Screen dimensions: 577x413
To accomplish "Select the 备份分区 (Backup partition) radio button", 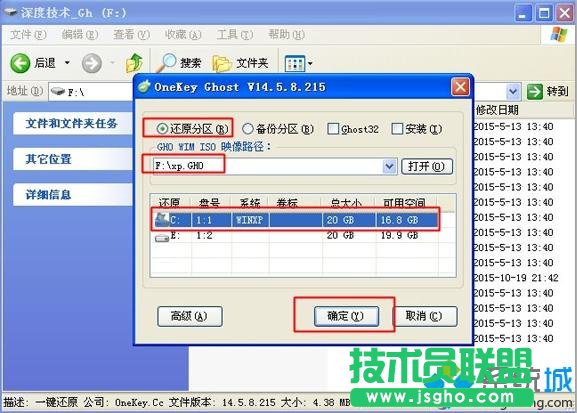I will click(x=248, y=129).
